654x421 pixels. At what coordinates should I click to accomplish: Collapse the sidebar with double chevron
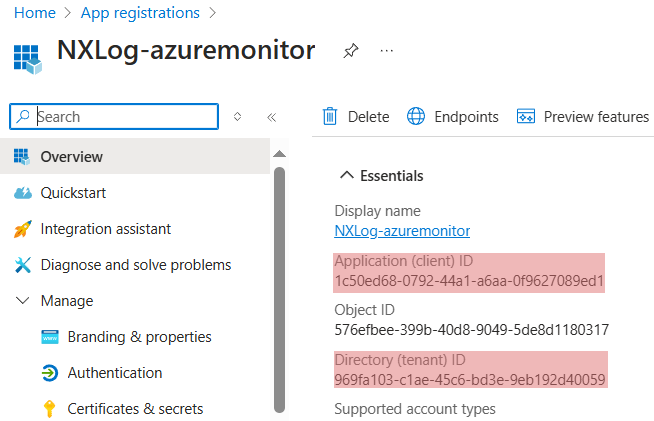click(x=271, y=117)
